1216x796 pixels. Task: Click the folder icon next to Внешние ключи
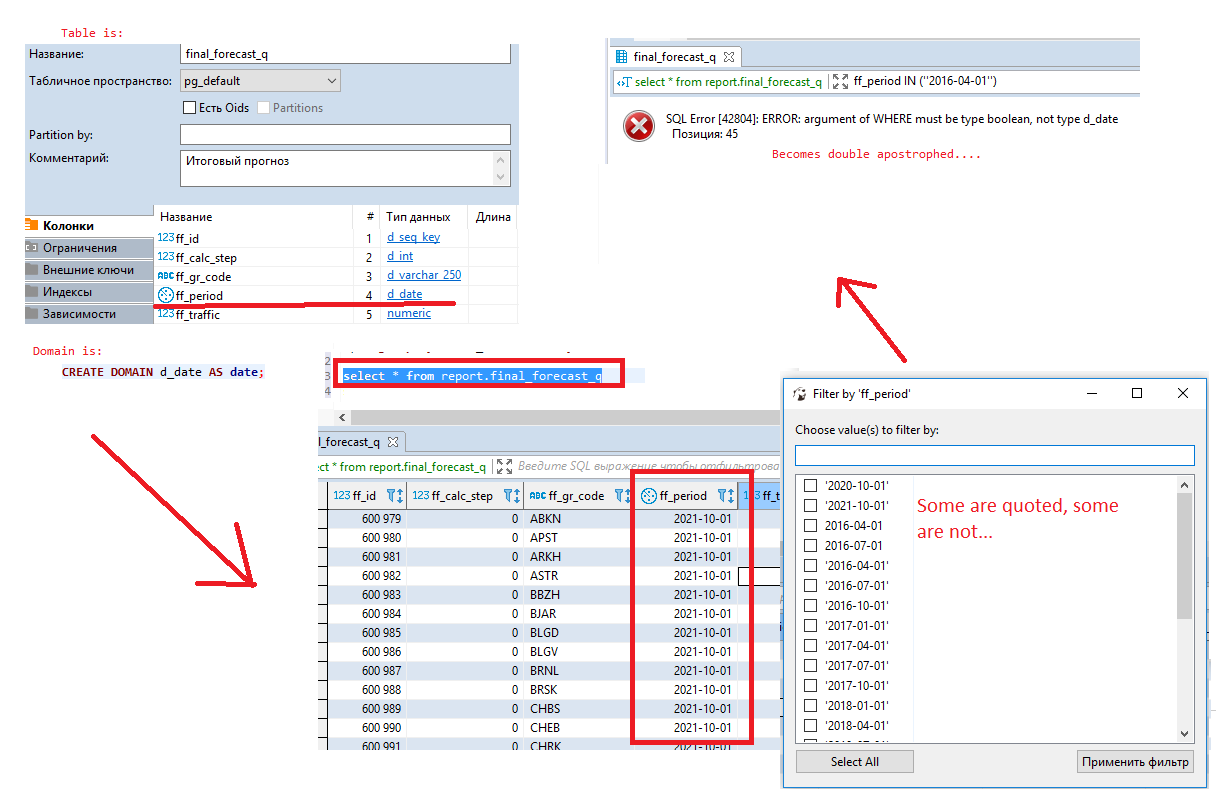point(32,269)
